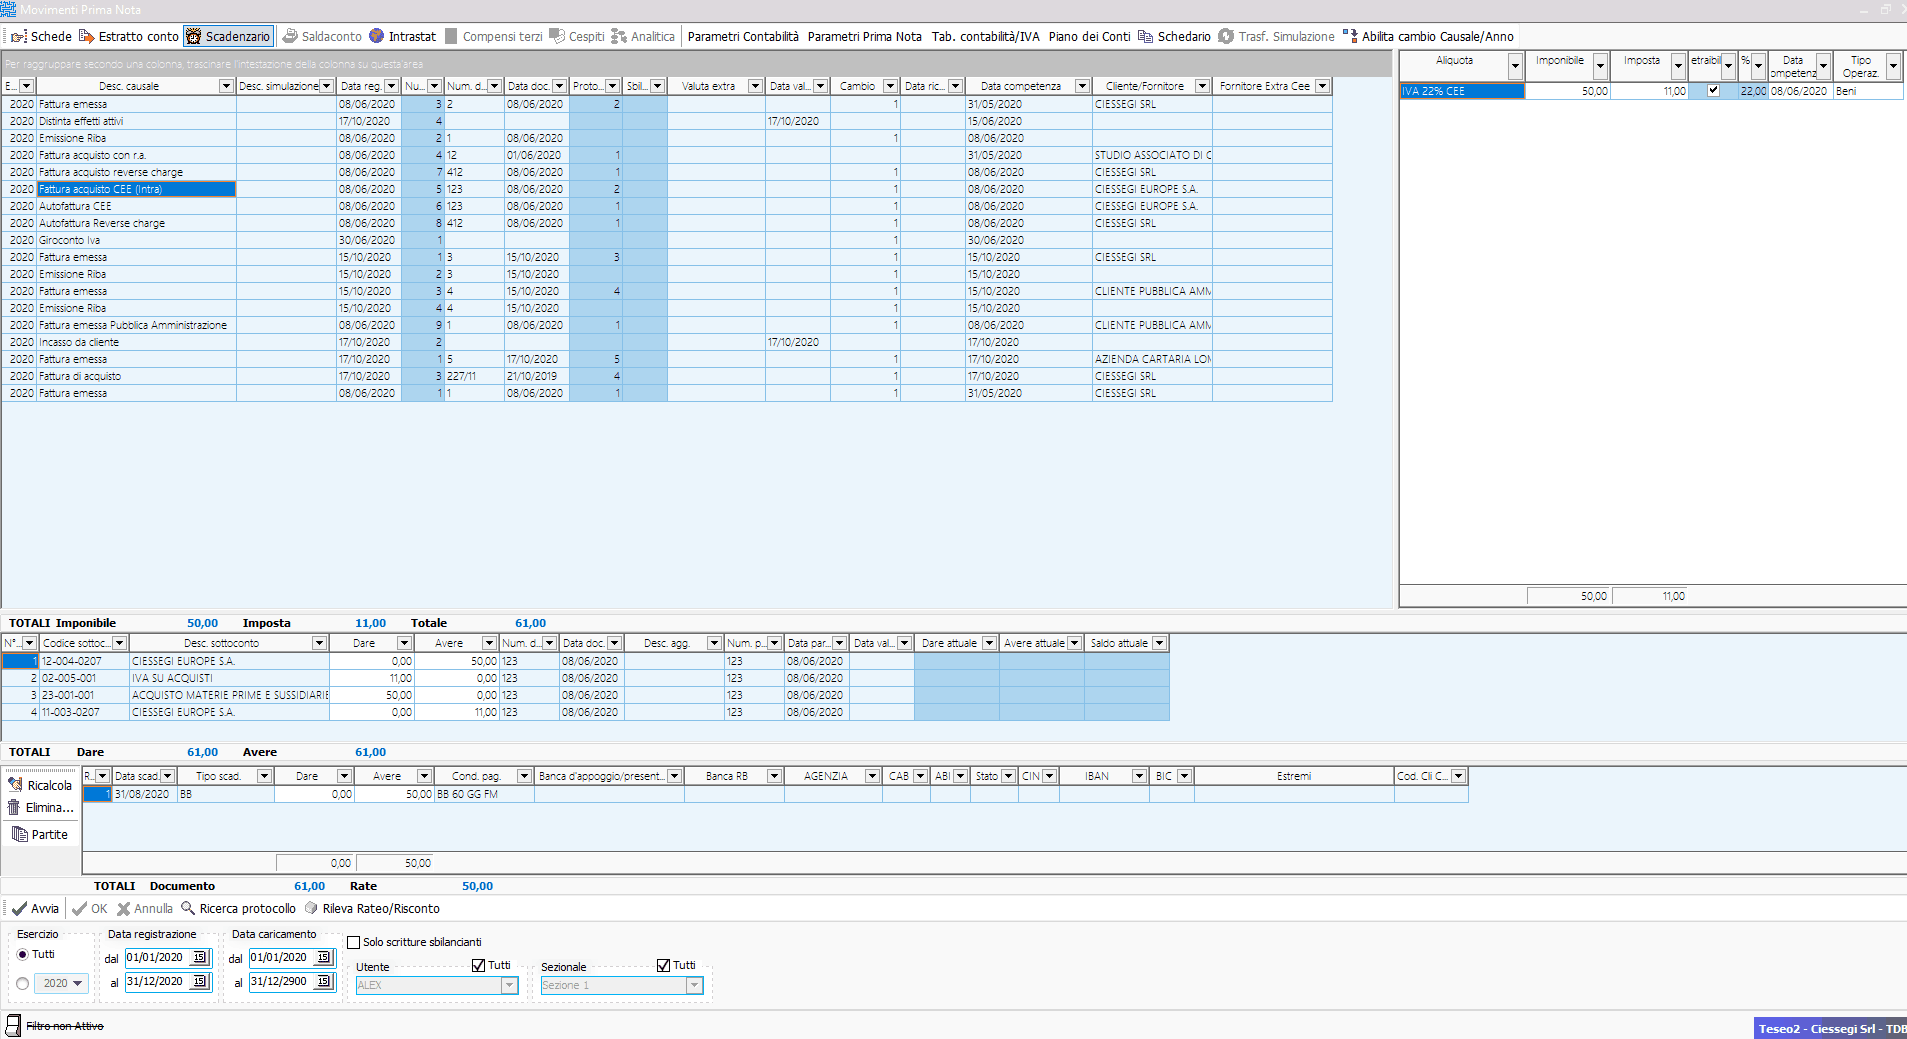Select the Giroconto Iva row
This screenshot has height=1039, width=1907.
click(667, 240)
